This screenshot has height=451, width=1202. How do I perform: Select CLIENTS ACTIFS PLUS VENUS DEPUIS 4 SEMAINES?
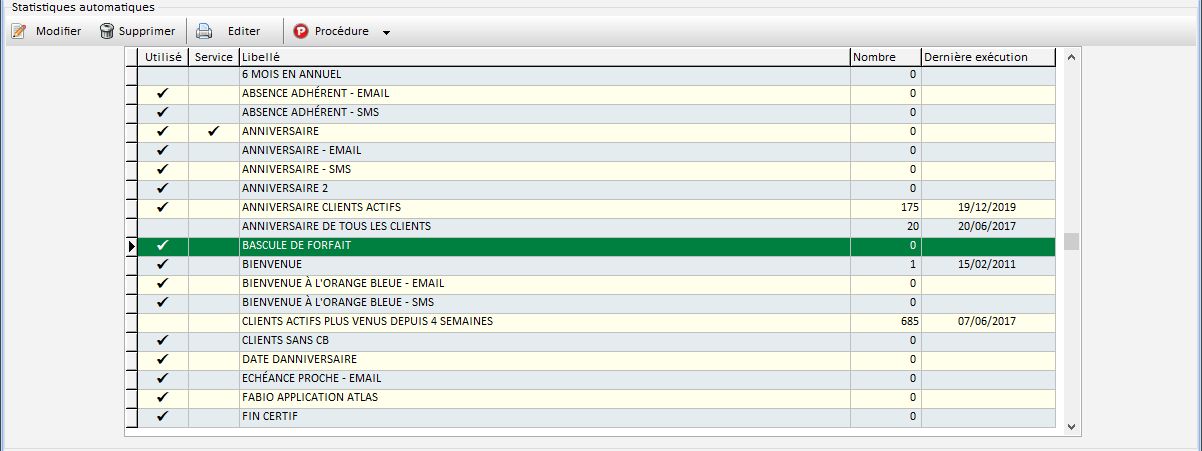tap(543, 321)
